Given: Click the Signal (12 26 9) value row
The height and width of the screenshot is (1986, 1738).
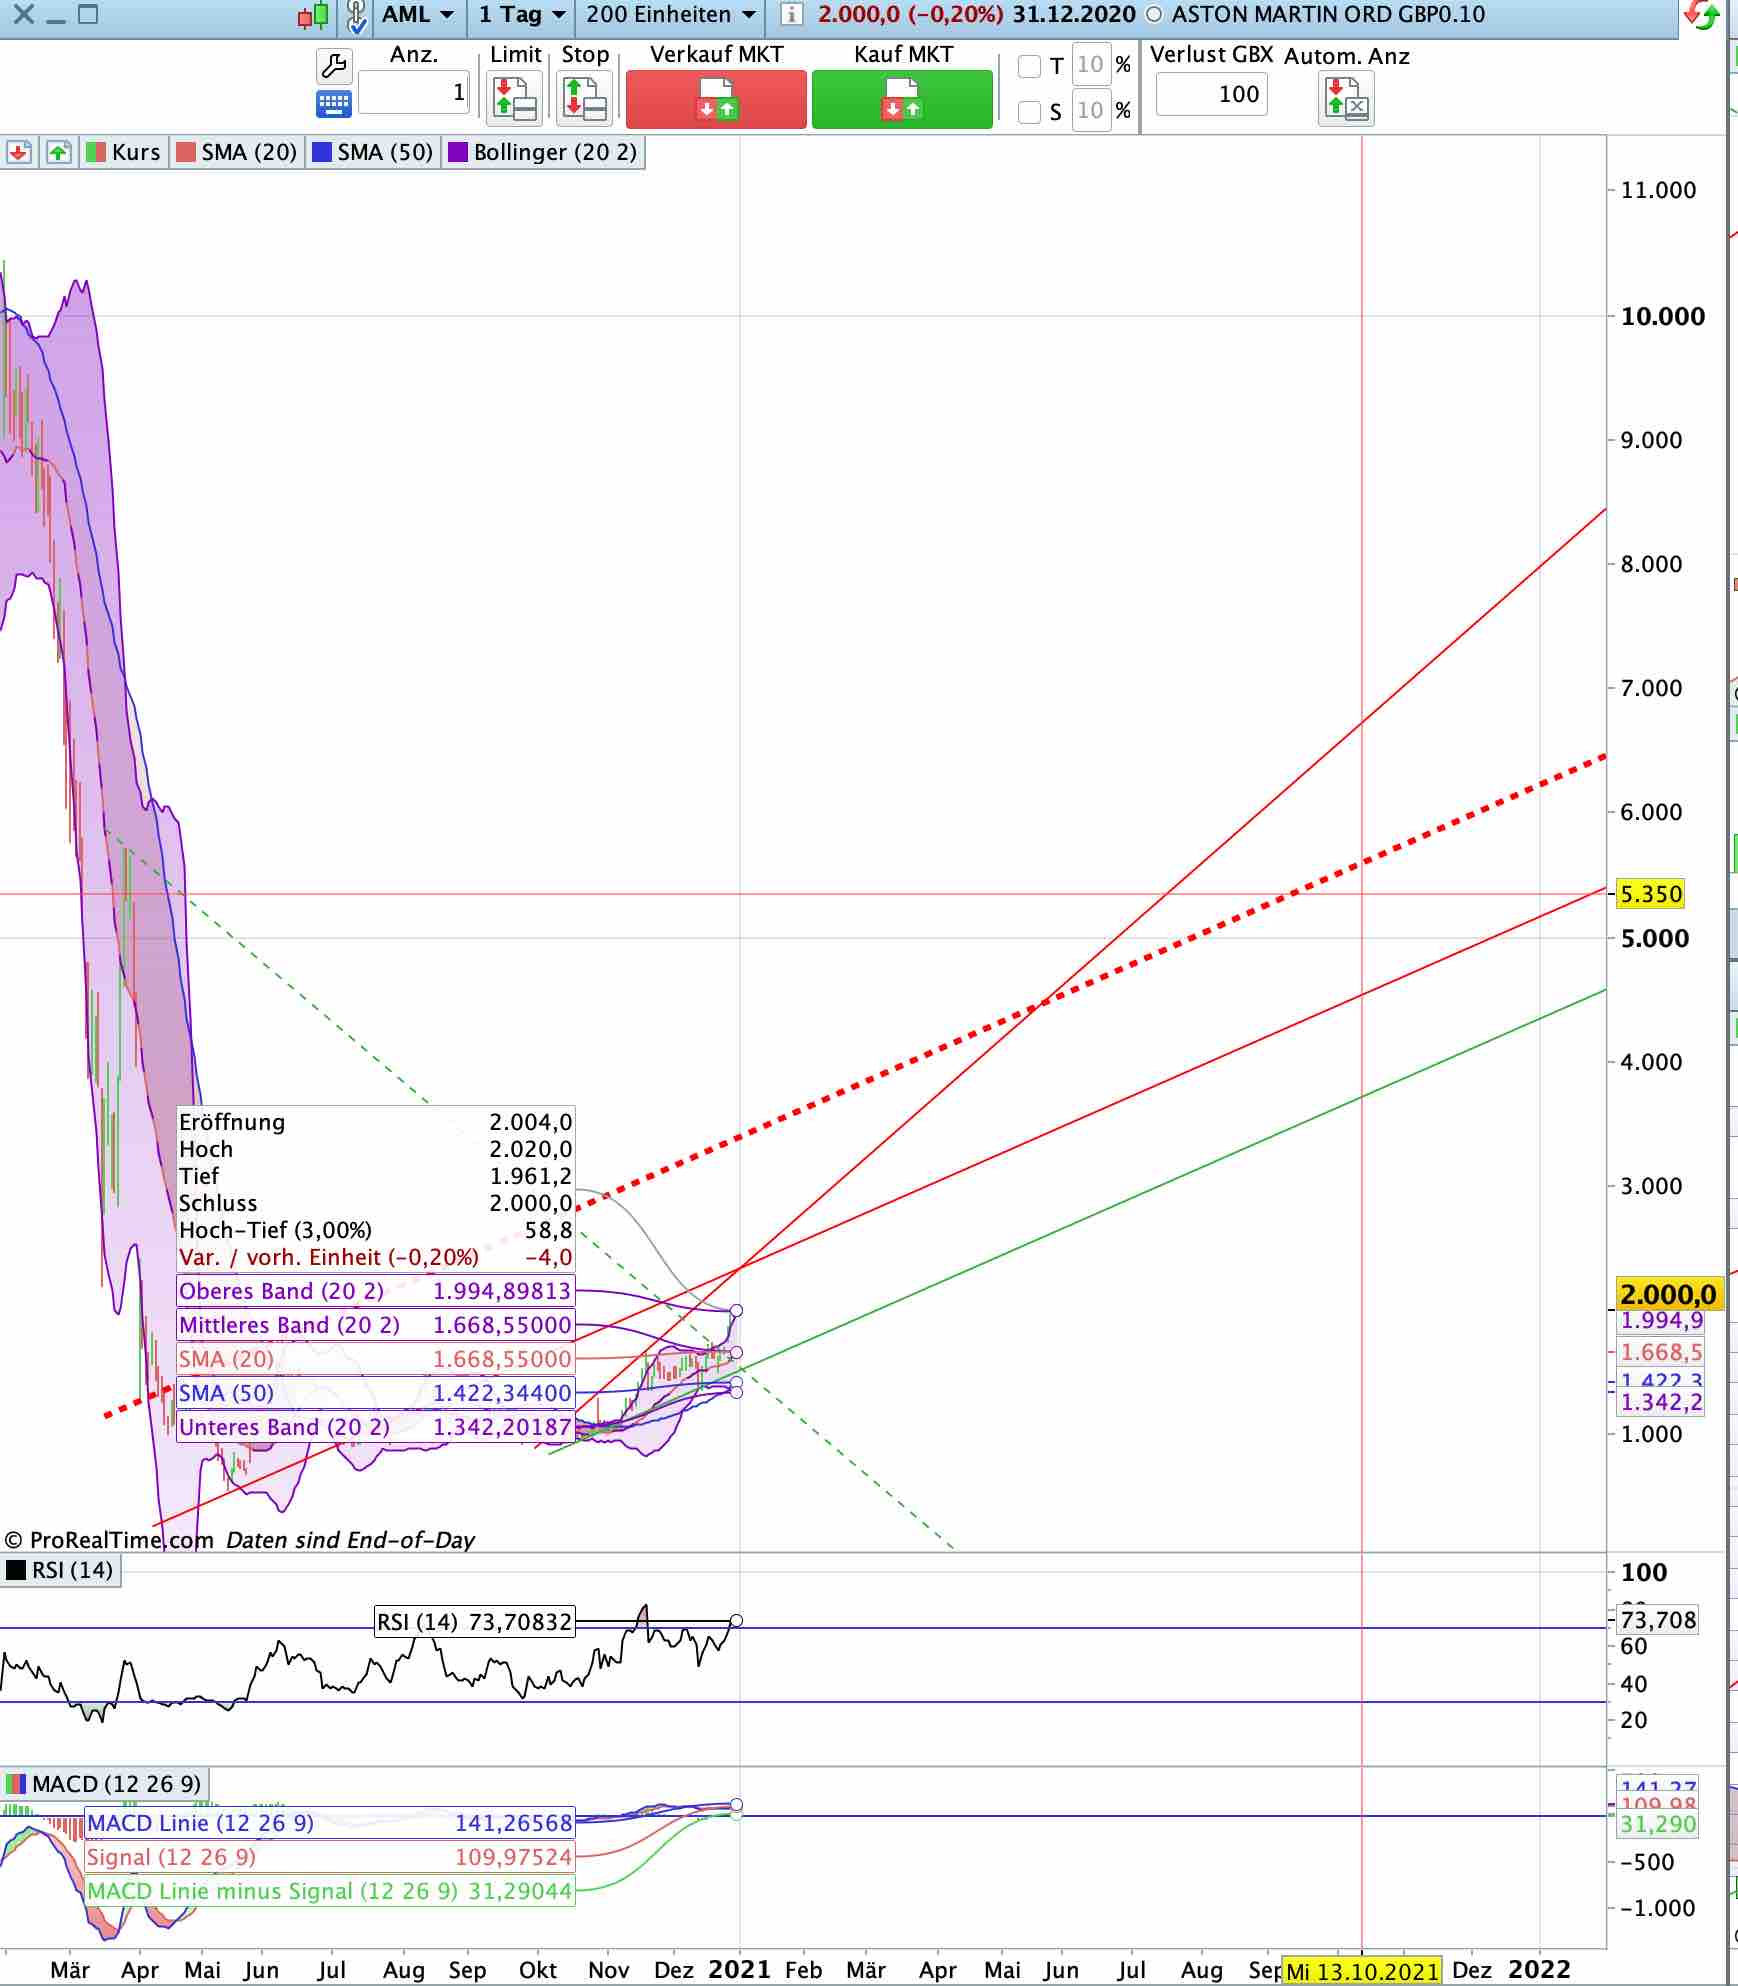Looking at the screenshot, I should click(x=330, y=1857).
